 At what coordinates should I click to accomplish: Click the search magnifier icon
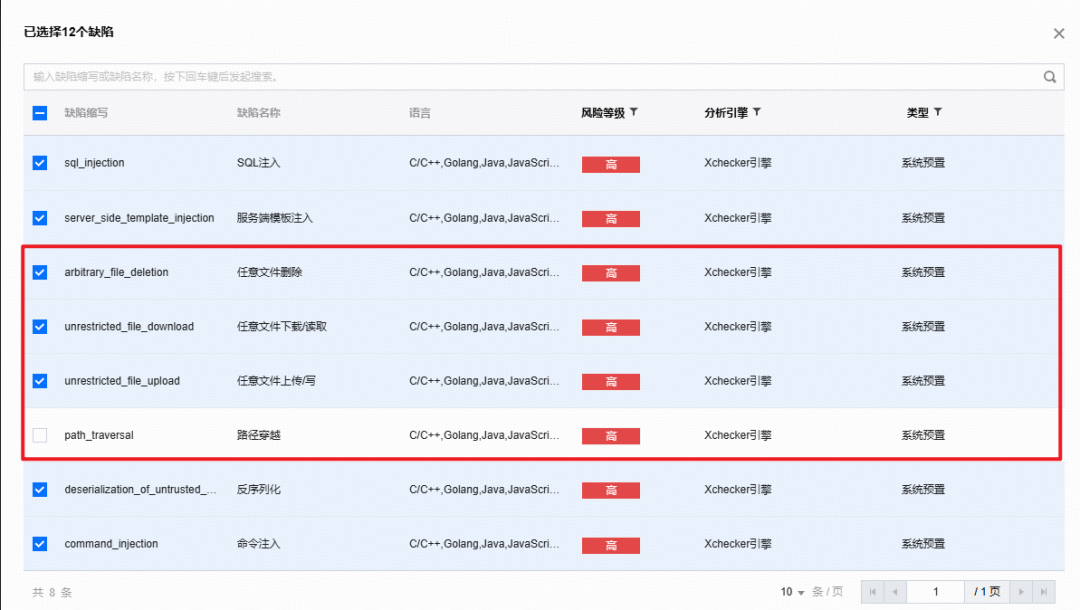[x=1049, y=76]
